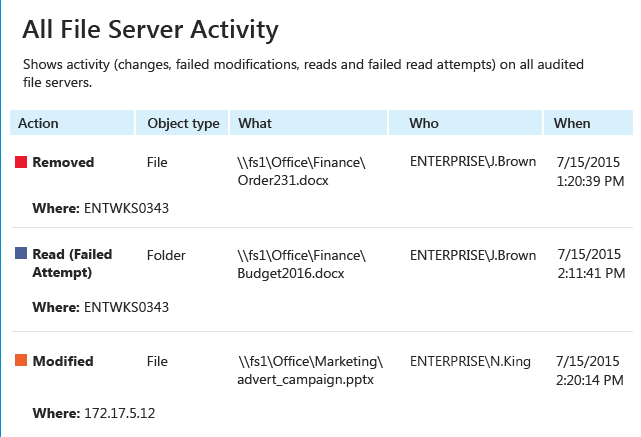Sort by the Object type column header
This screenshot has height=437, width=641.
182,123
